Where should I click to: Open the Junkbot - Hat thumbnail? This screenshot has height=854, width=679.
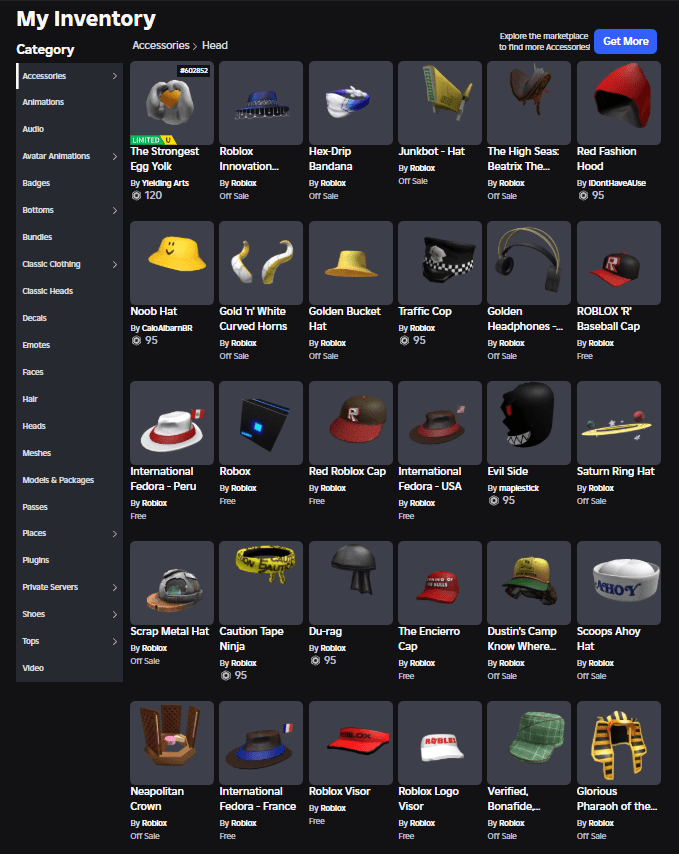tap(440, 103)
